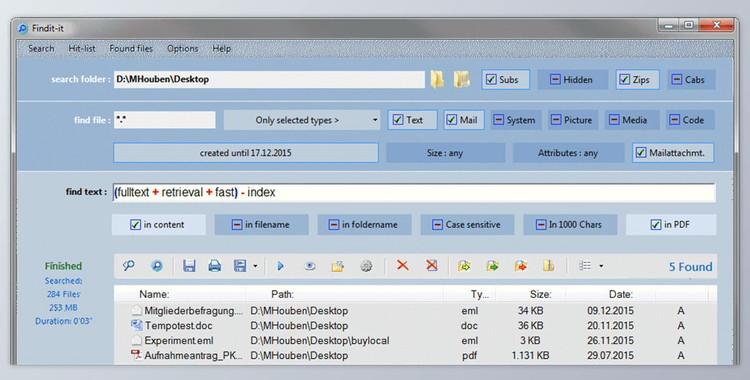Screen dimensions: 750x380
Task: Click the folder with green arrow icon
Action: tap(464, 266)
